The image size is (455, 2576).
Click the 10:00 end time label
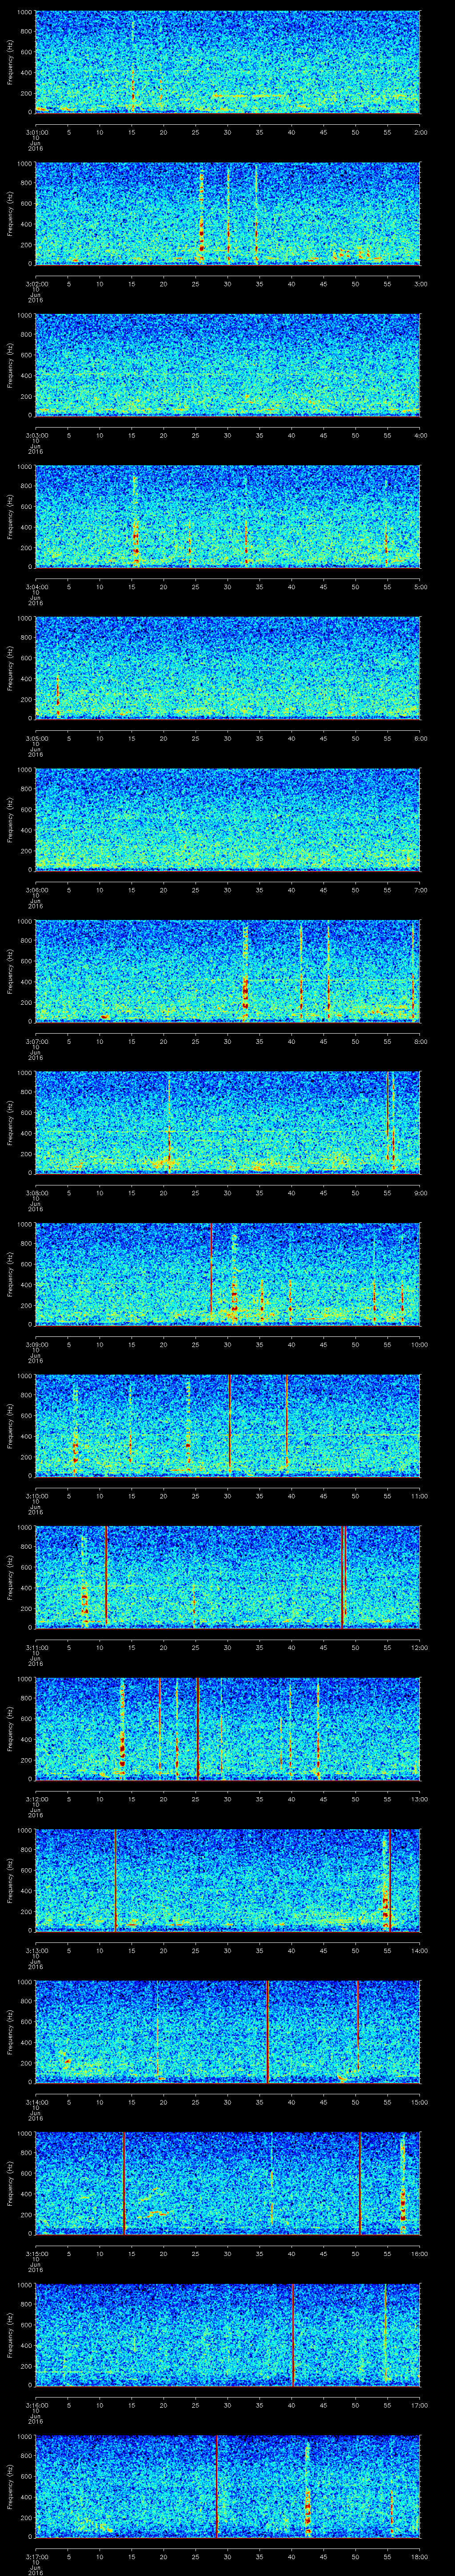[x=420, y=1345]
